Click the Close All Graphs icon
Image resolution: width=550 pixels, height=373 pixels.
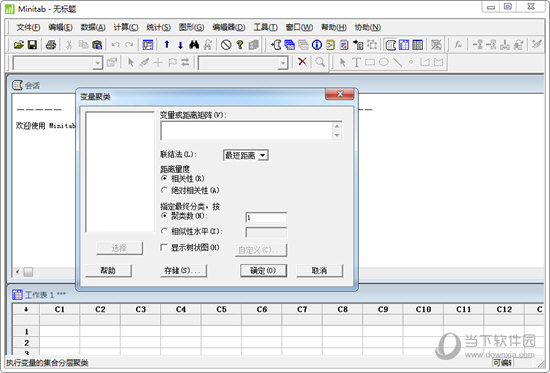(436, 45)
